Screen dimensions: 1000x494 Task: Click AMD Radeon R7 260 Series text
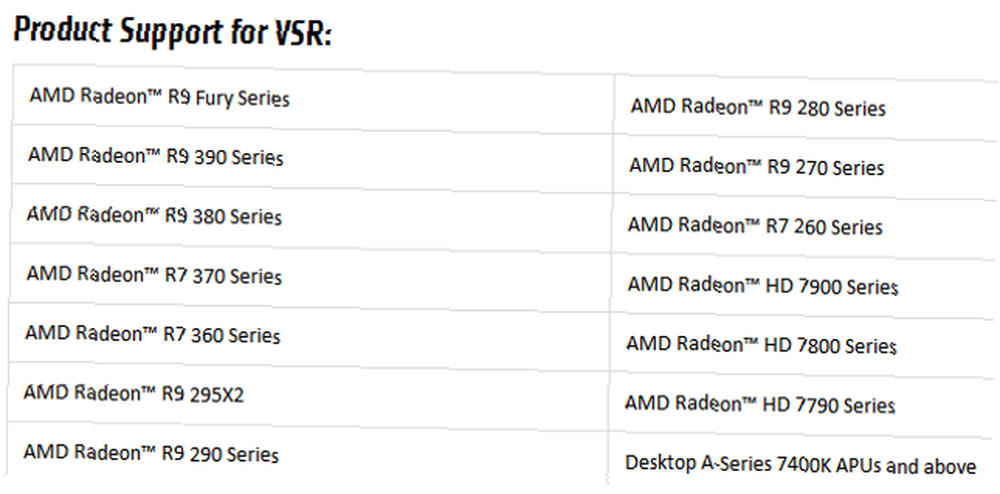point(755,226)
